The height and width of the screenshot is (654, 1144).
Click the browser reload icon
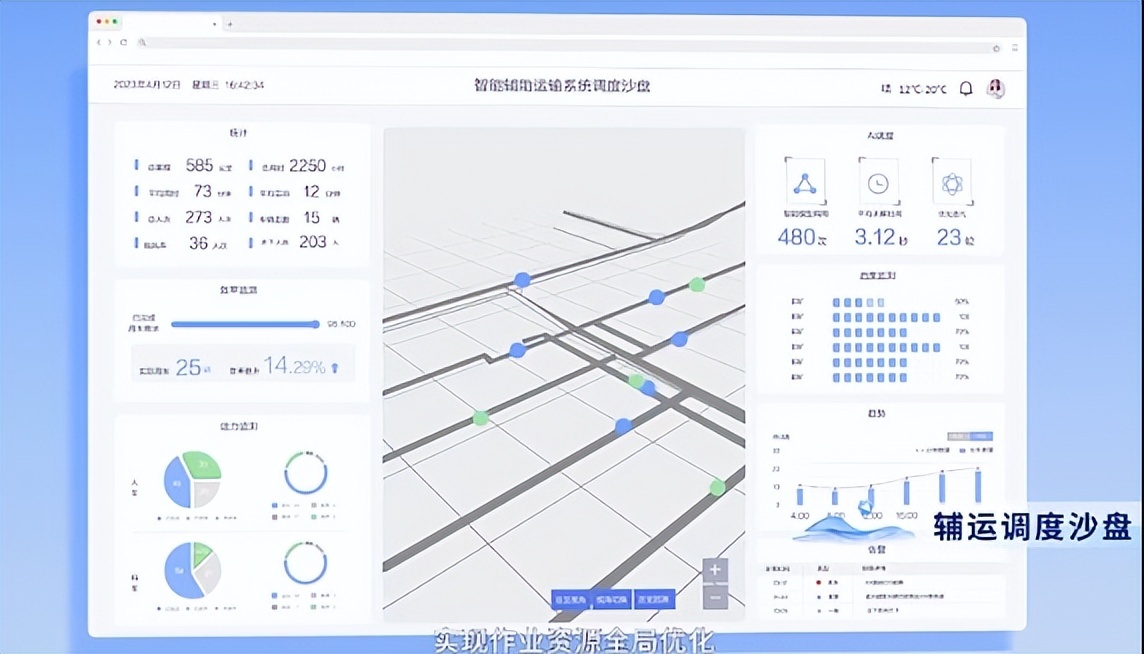click(x=124, y=43)
